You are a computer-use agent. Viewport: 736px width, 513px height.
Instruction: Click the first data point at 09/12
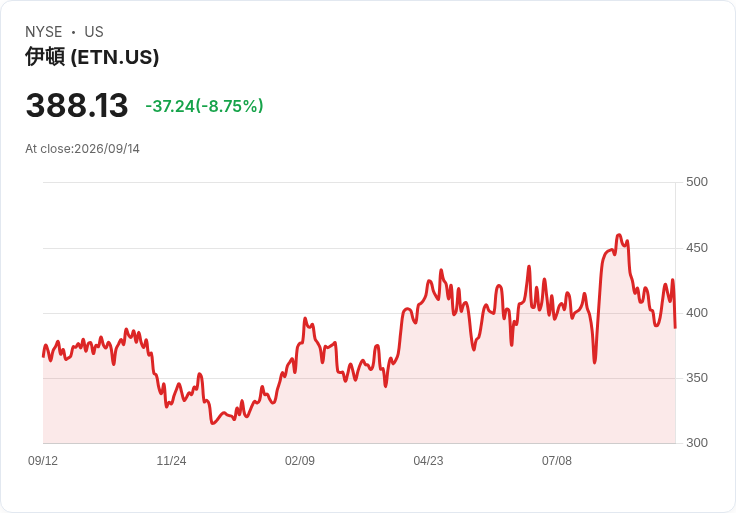coord(43,356)
